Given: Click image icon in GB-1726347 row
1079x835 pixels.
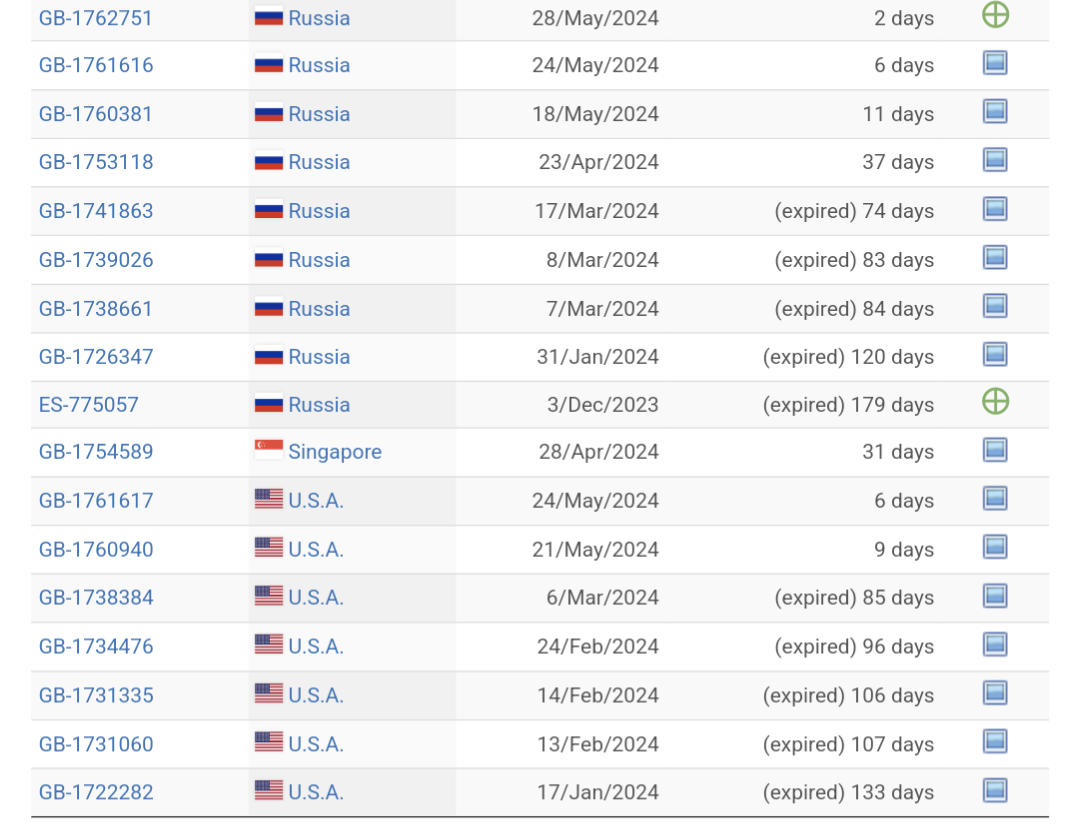Looking at the screenshot, I should pos(995,354).
